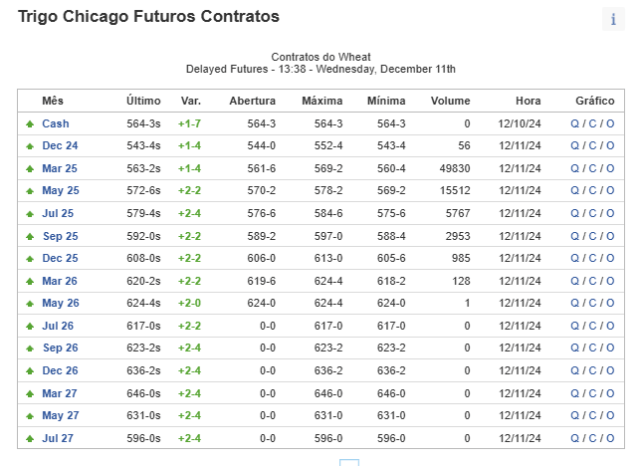The width and height of the screenshot is (640, 466).
Task: Open the Cash contract link
Action: tap(56, 124)
